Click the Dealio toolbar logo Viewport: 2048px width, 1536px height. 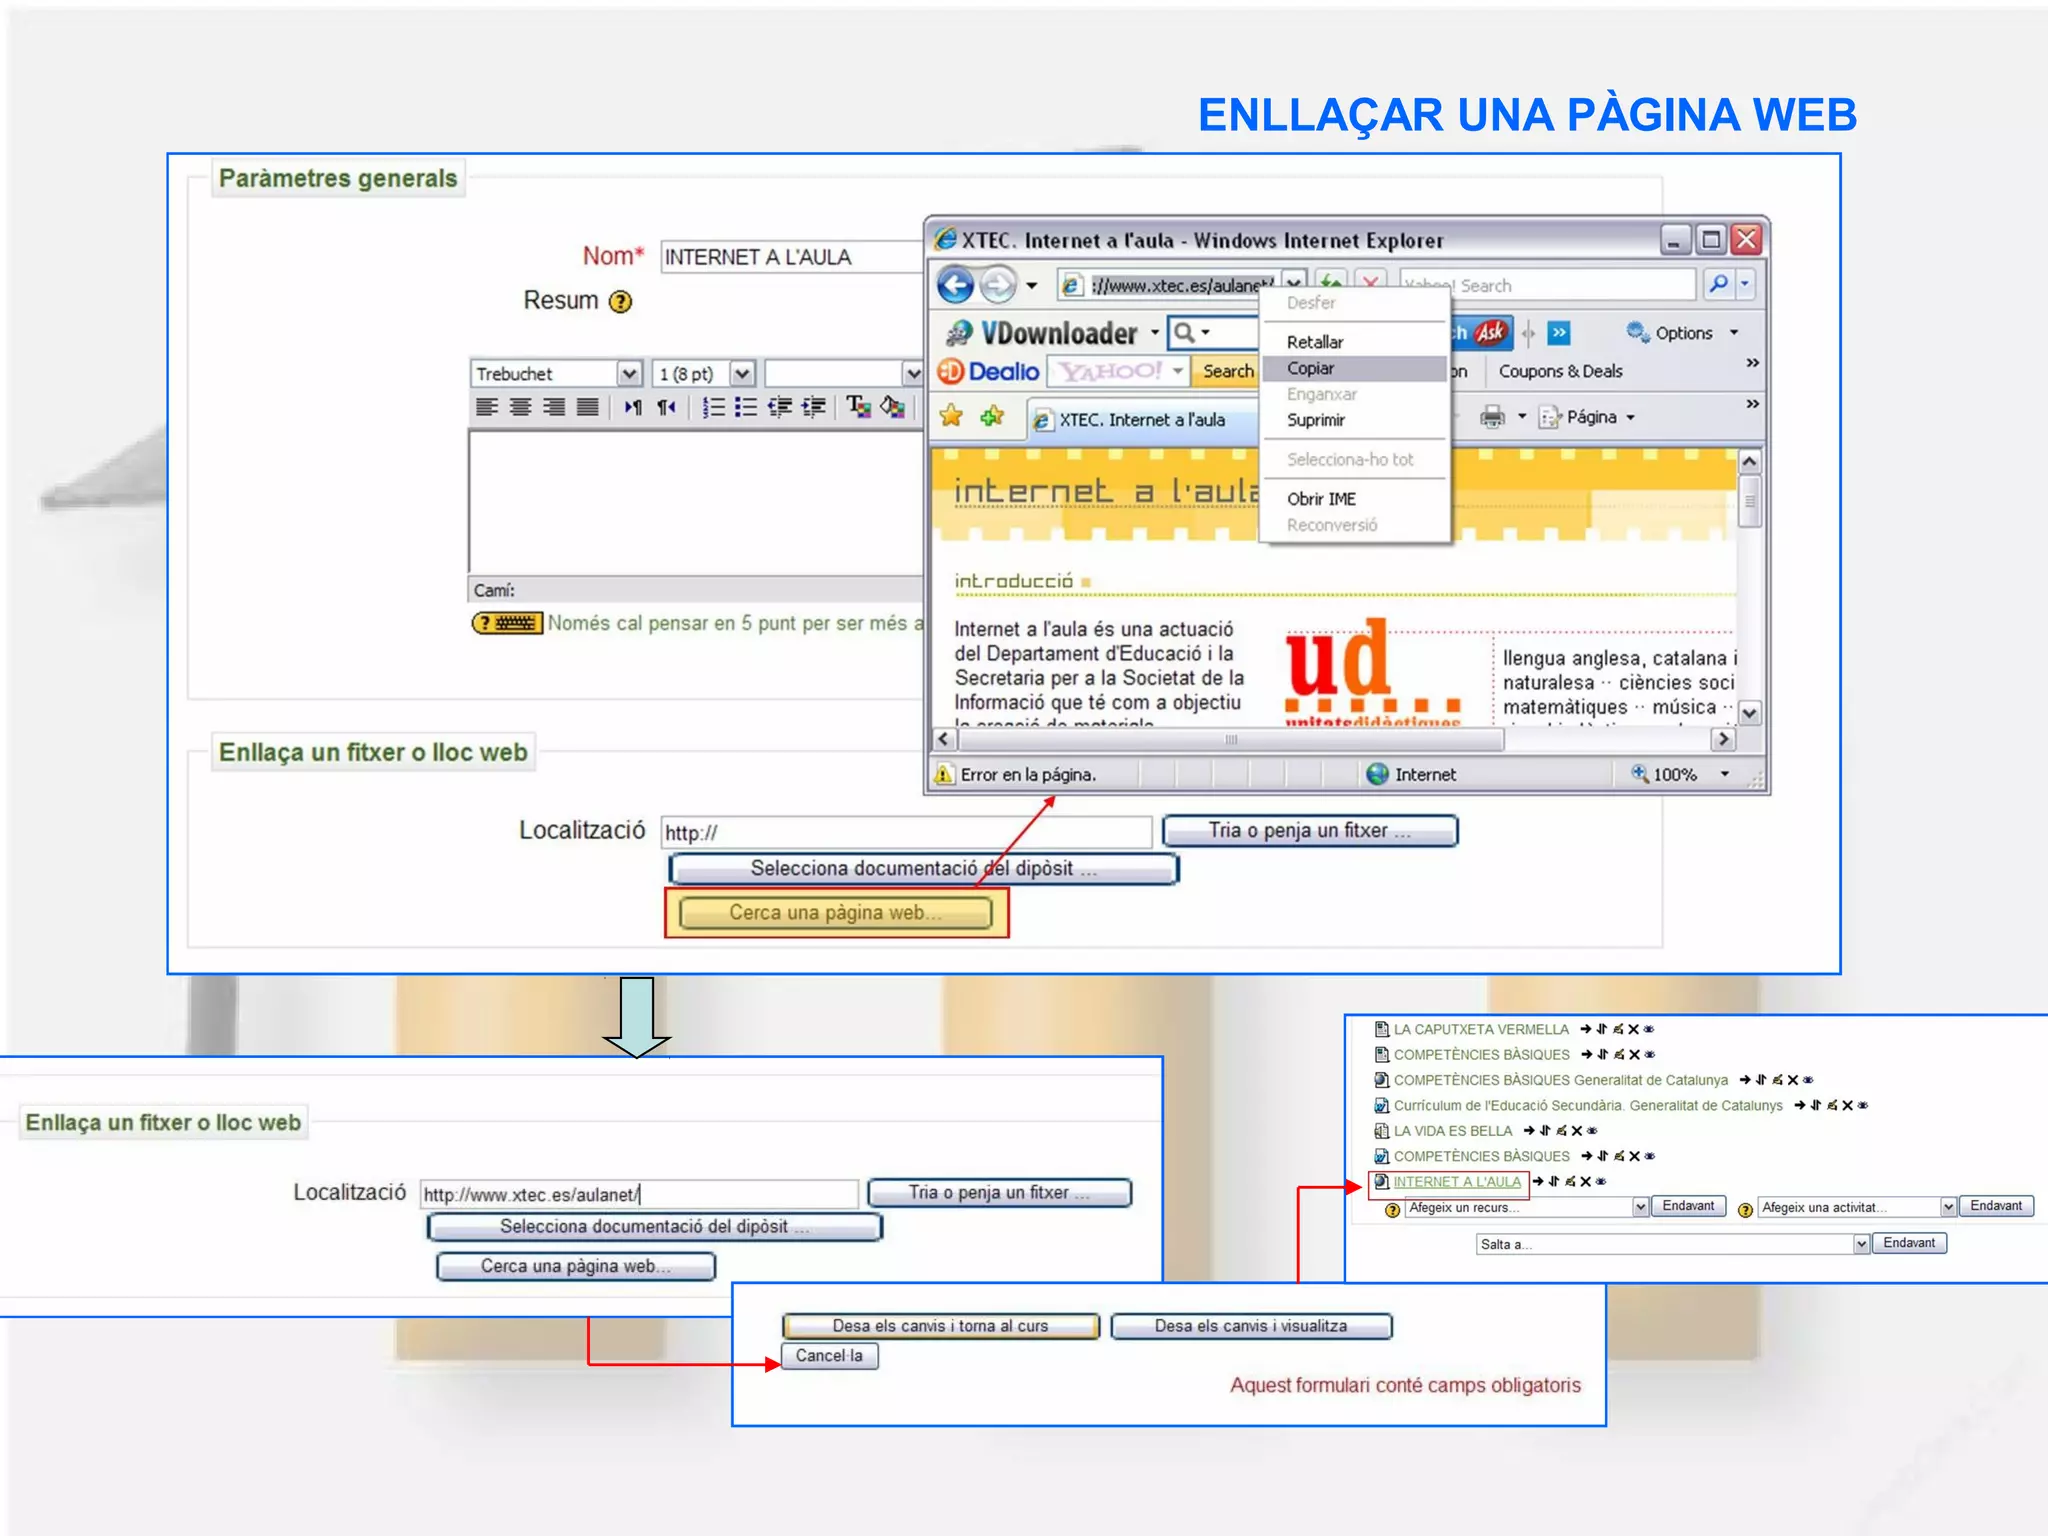(990, 371)
